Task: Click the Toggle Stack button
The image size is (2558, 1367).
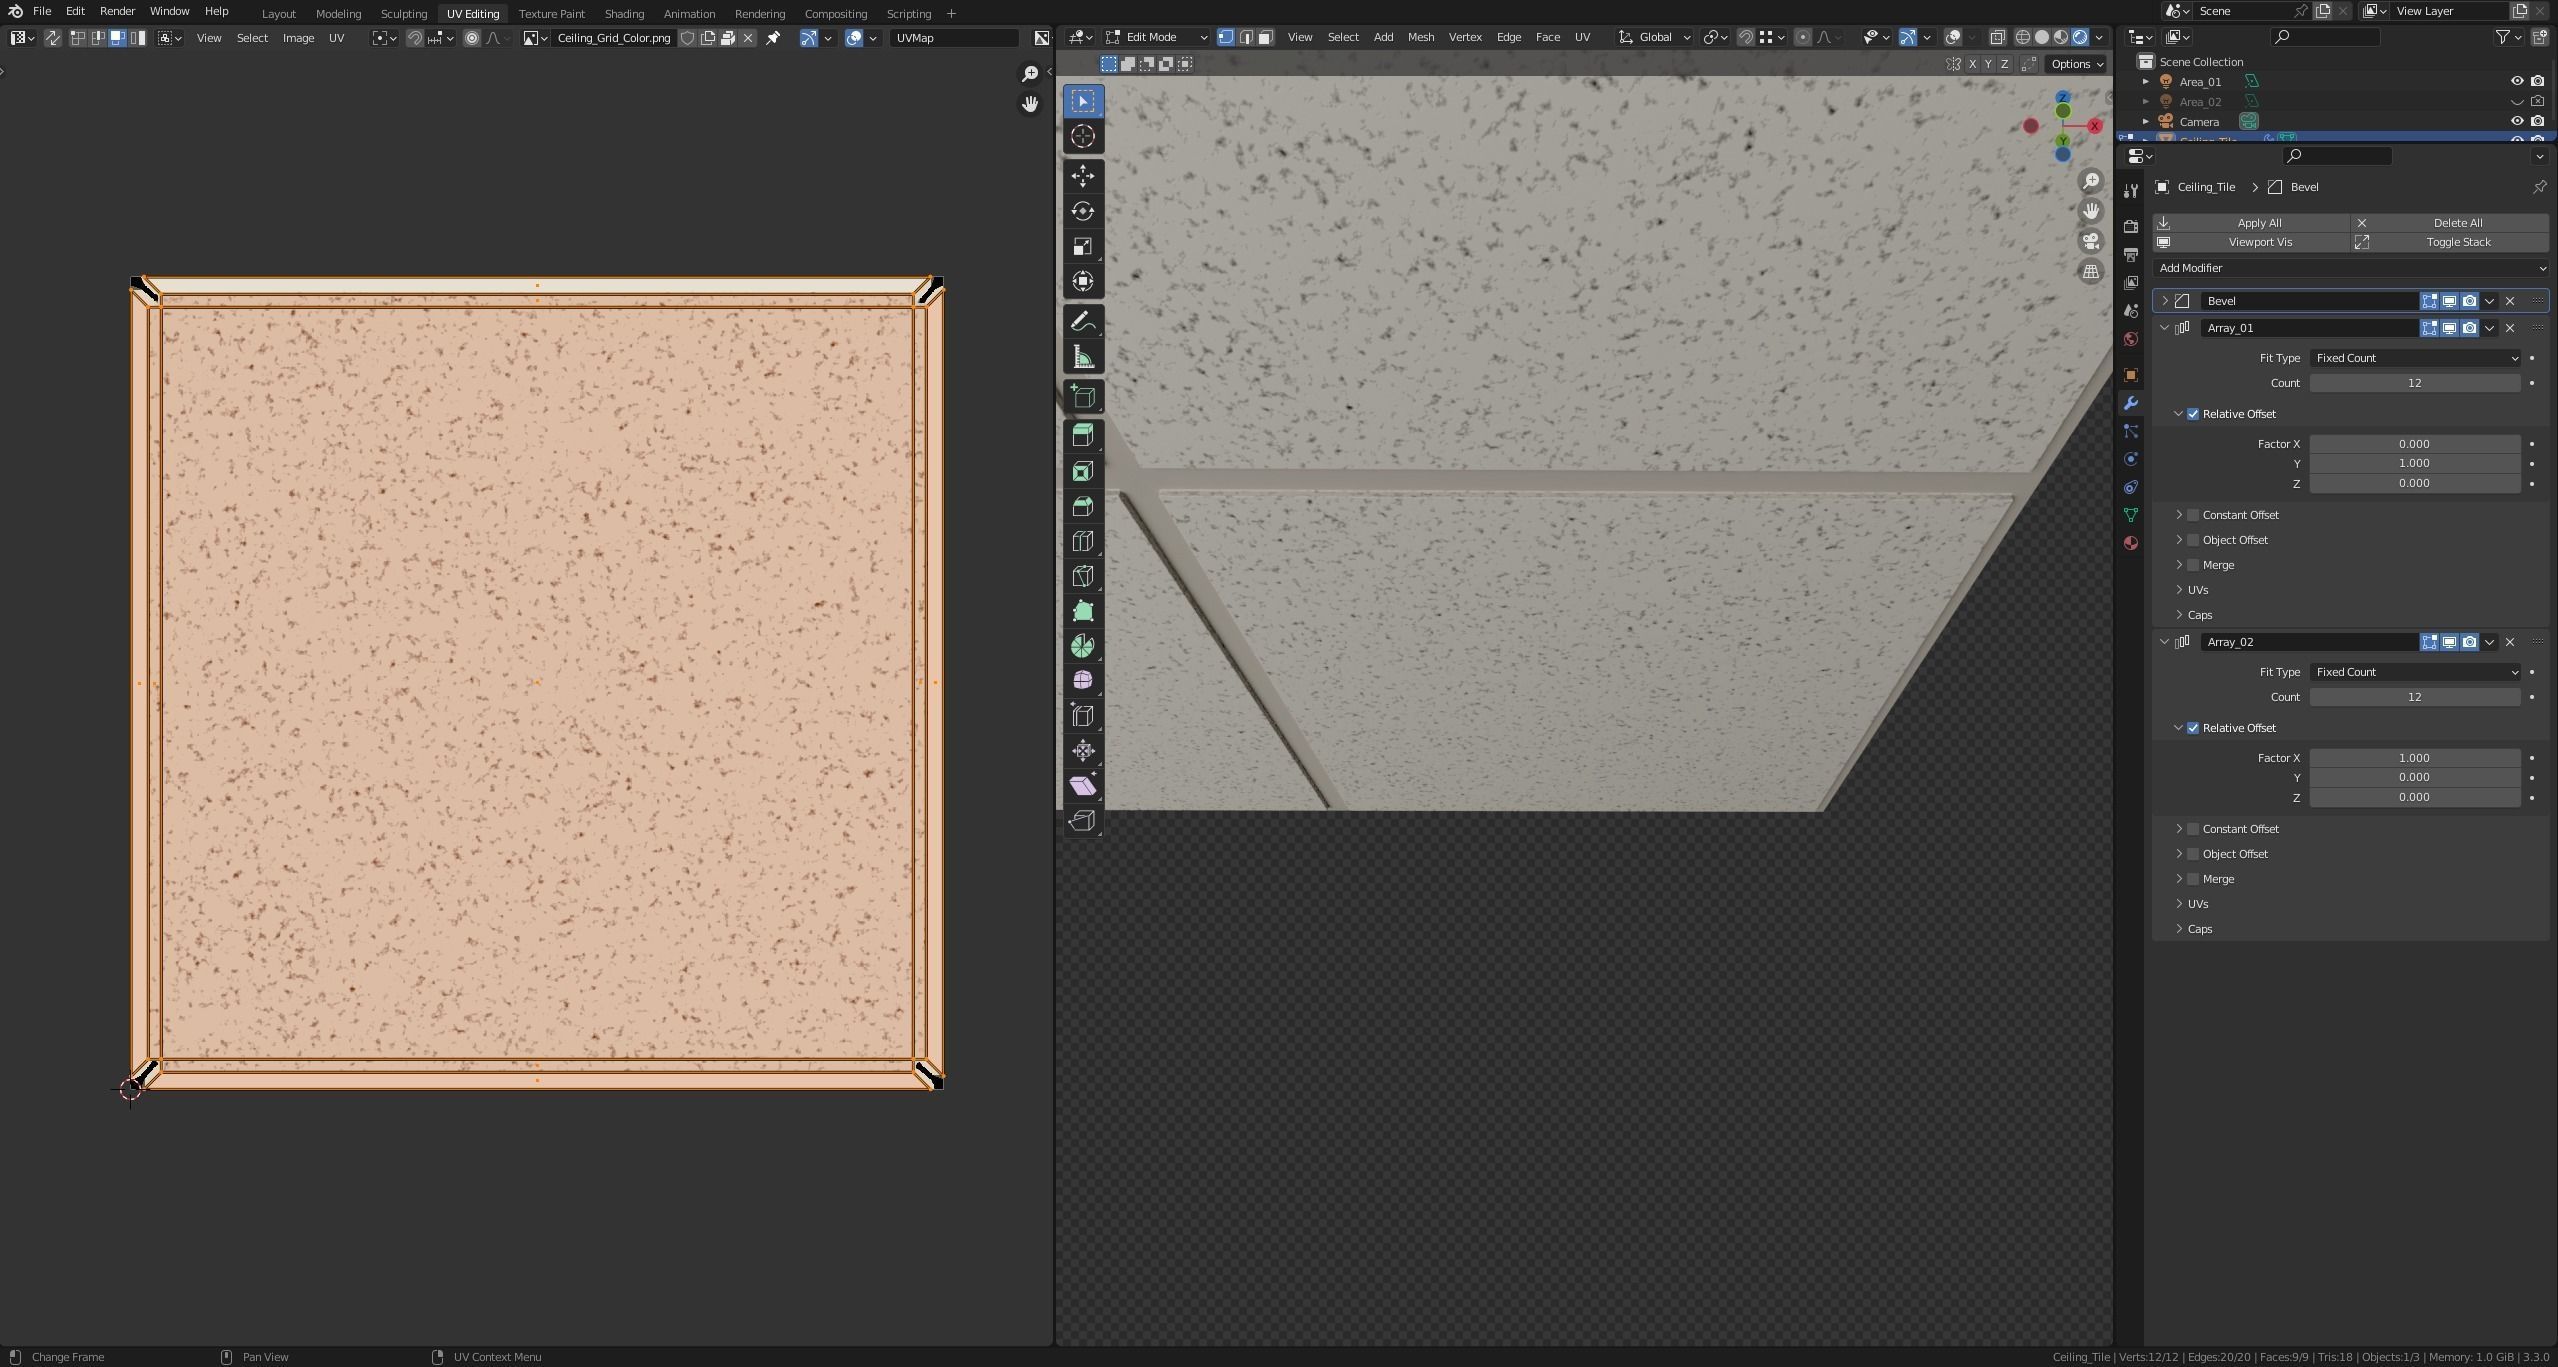Action: [2450, 242]
